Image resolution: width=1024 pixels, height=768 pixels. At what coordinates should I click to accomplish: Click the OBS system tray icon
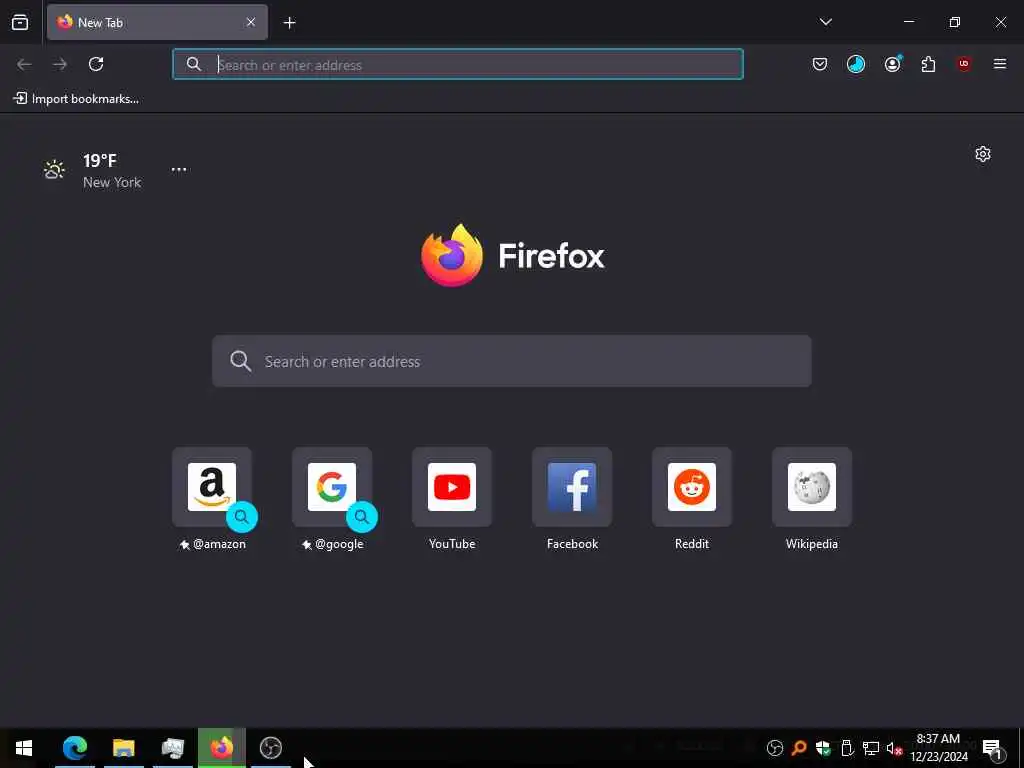[775, 748]
